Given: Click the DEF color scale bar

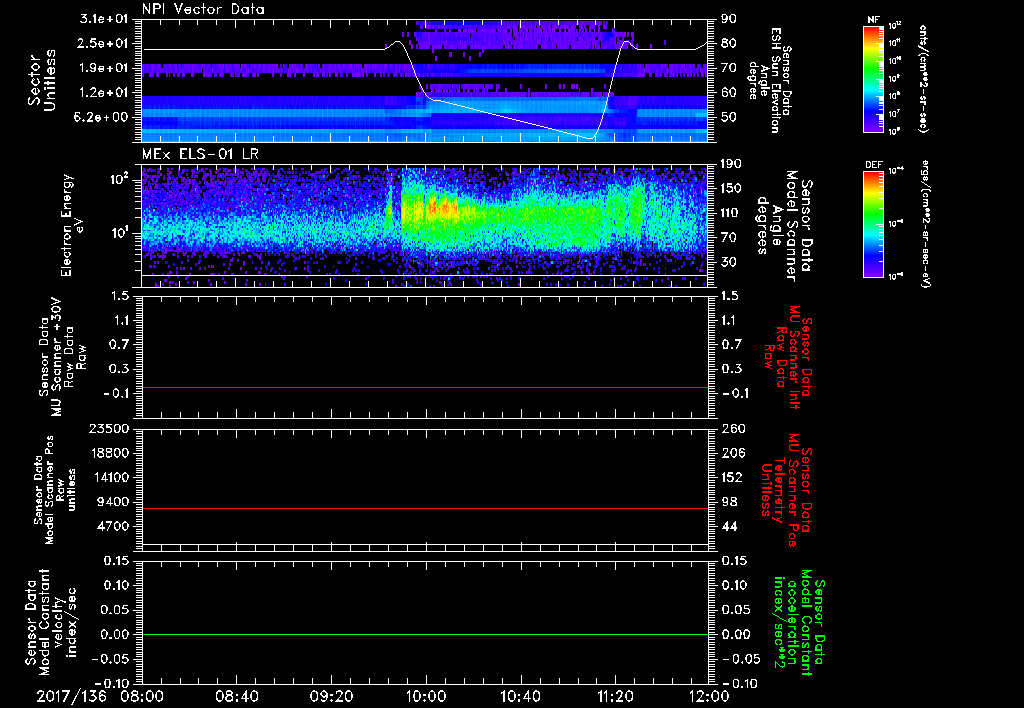Looking at the screenshot, I should coord(872,222).
